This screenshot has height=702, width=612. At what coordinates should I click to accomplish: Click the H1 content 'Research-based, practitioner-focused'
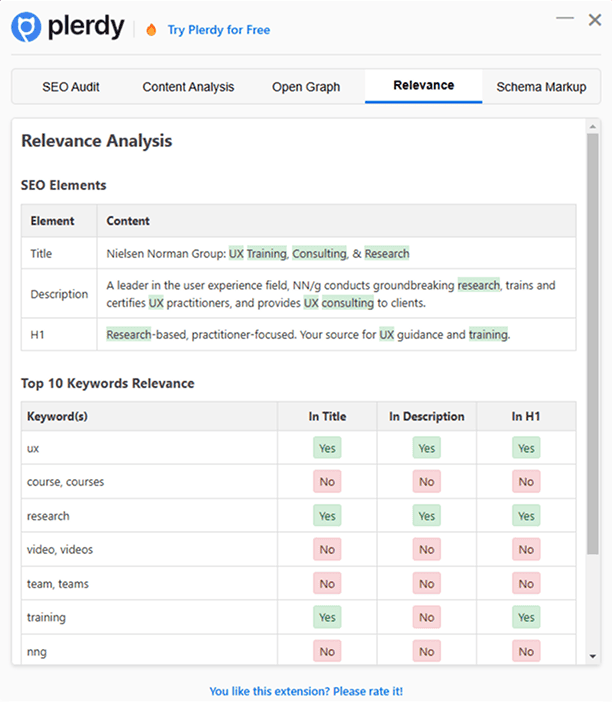point(308,334)
